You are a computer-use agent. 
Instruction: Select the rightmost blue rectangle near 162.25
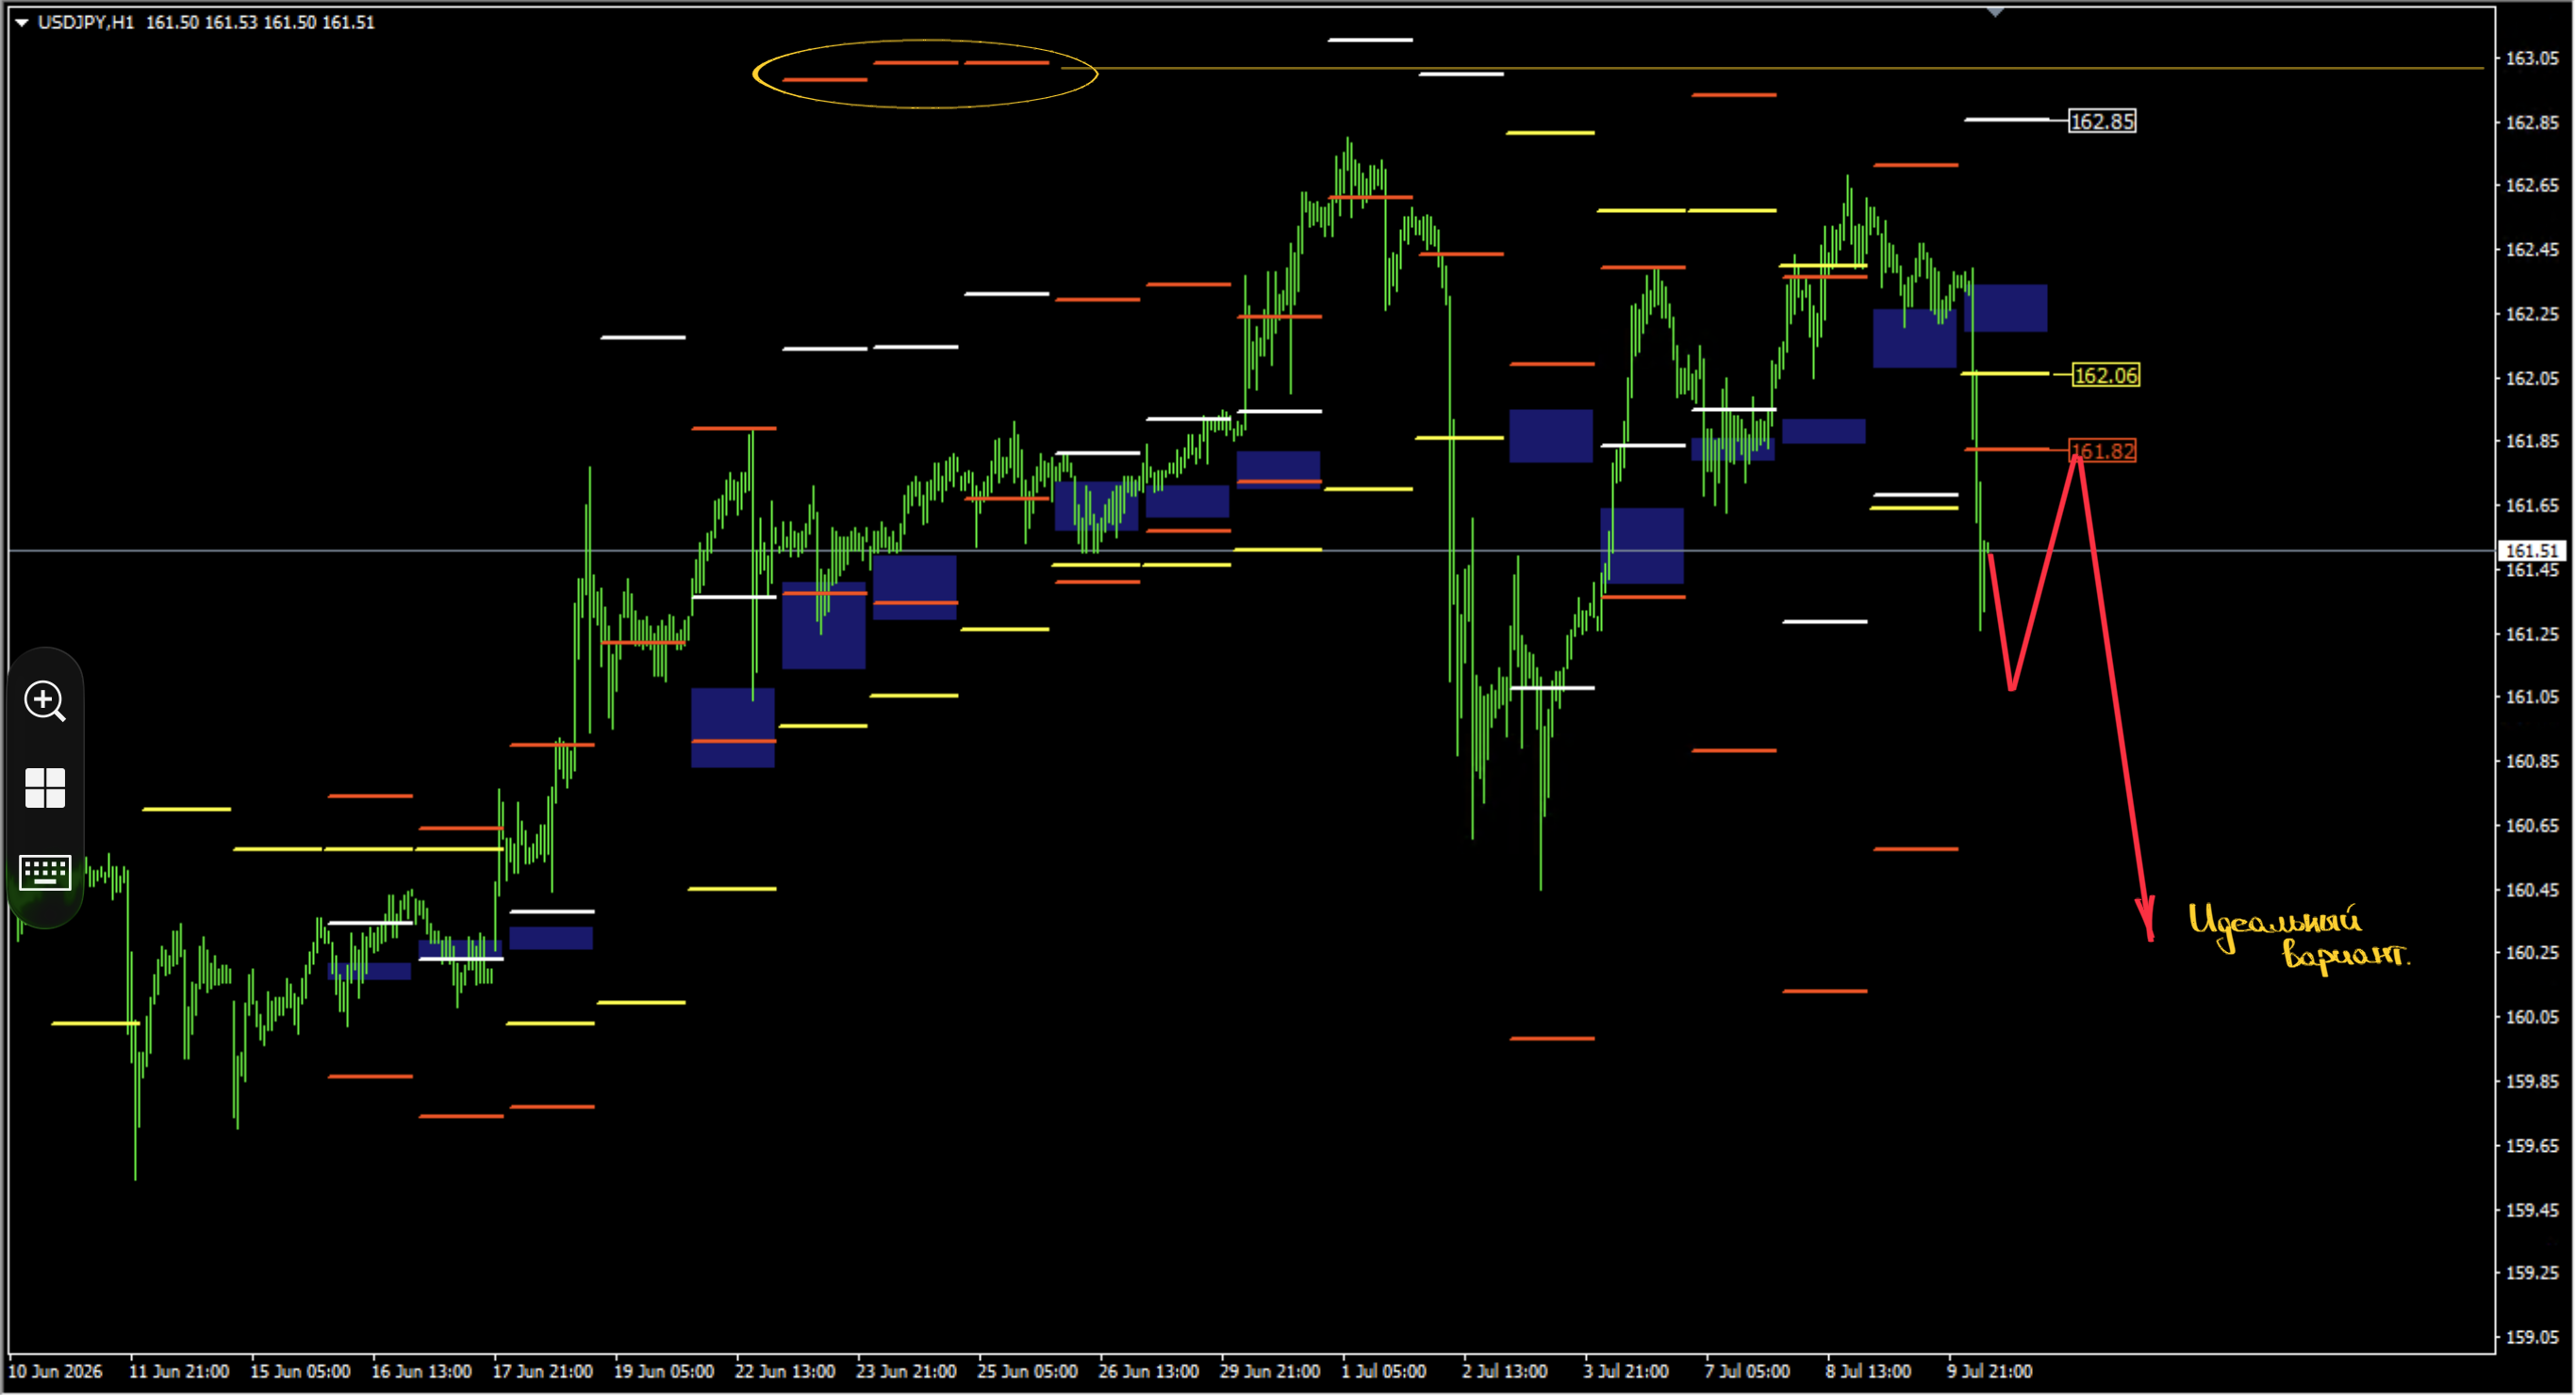pos(2005,308)
